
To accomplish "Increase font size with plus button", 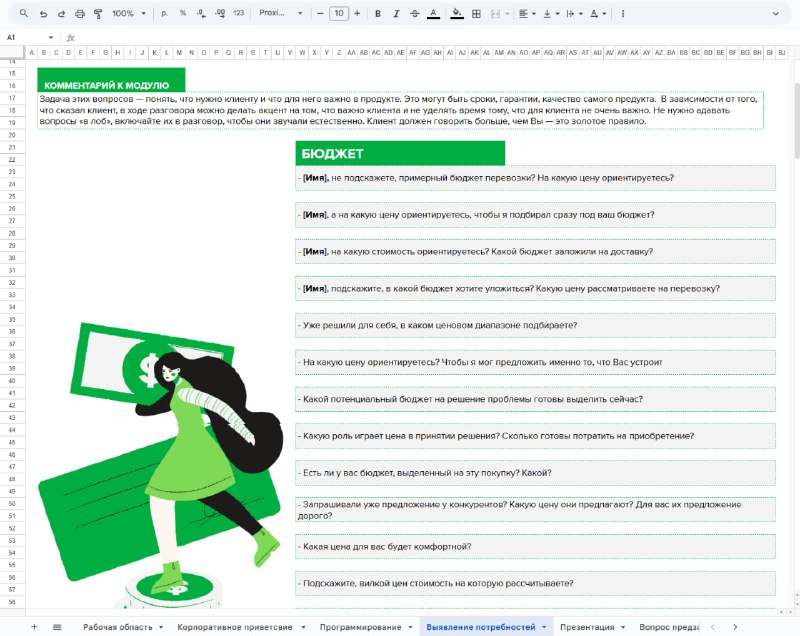I will (357, 14).
